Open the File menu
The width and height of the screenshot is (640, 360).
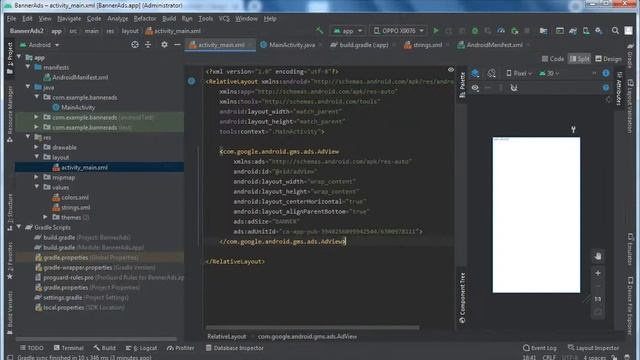(11, 19)
